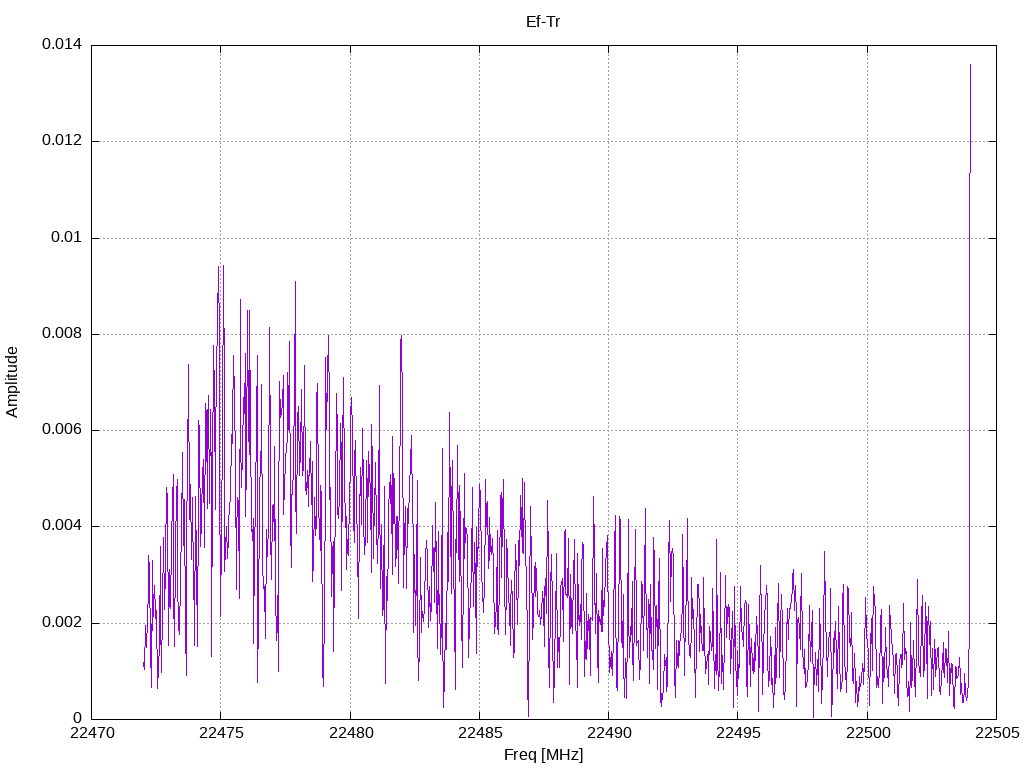Click the 22480 x-axis tick label

351,733
